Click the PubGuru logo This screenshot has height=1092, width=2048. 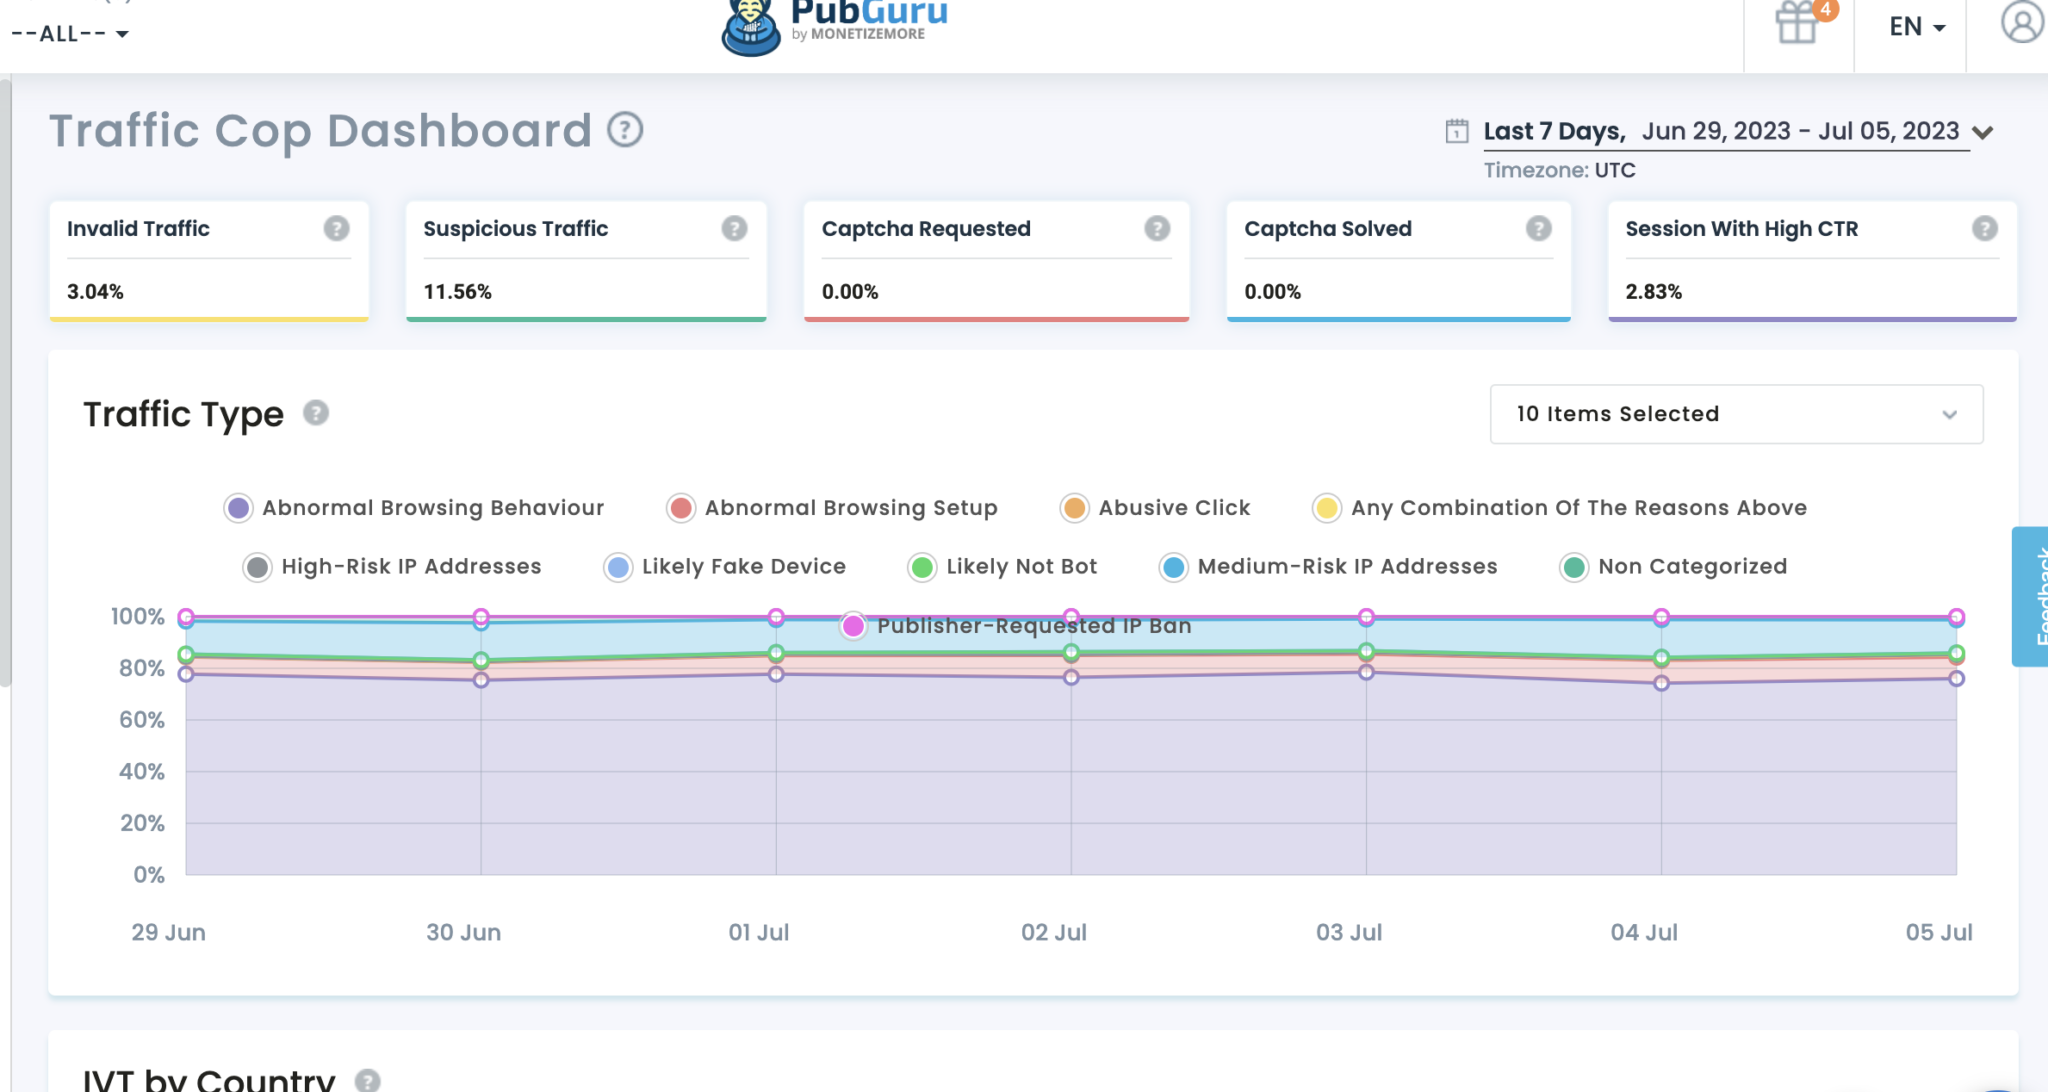tap(835, 20)
